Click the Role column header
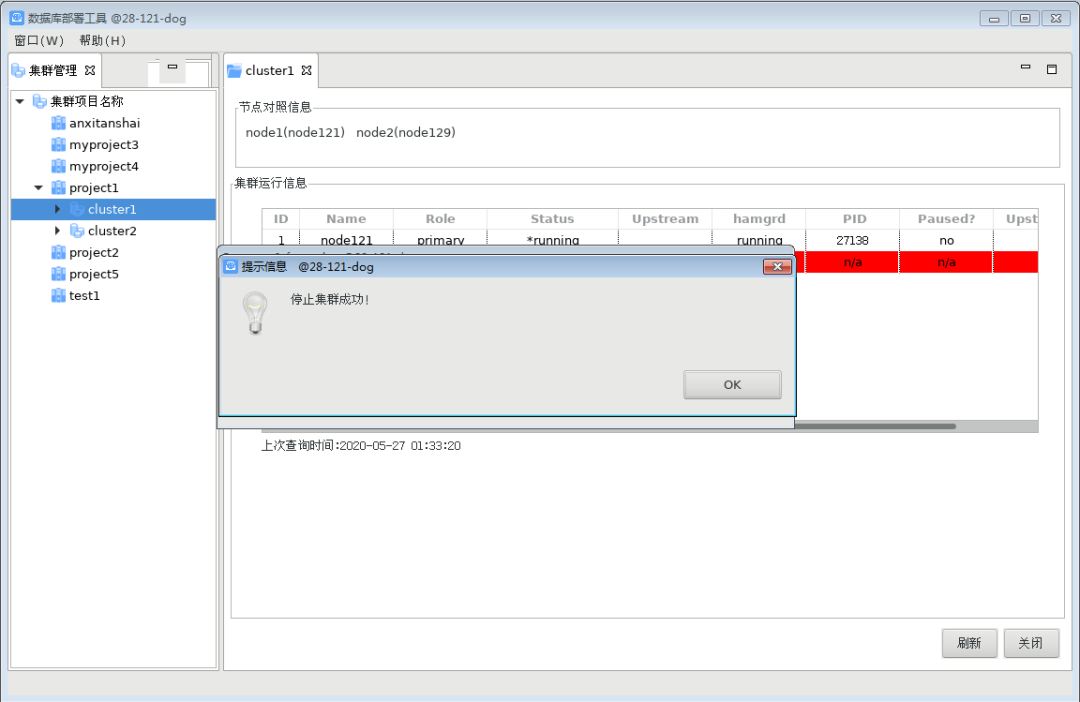1080x702 pixels. pos(440,218)
